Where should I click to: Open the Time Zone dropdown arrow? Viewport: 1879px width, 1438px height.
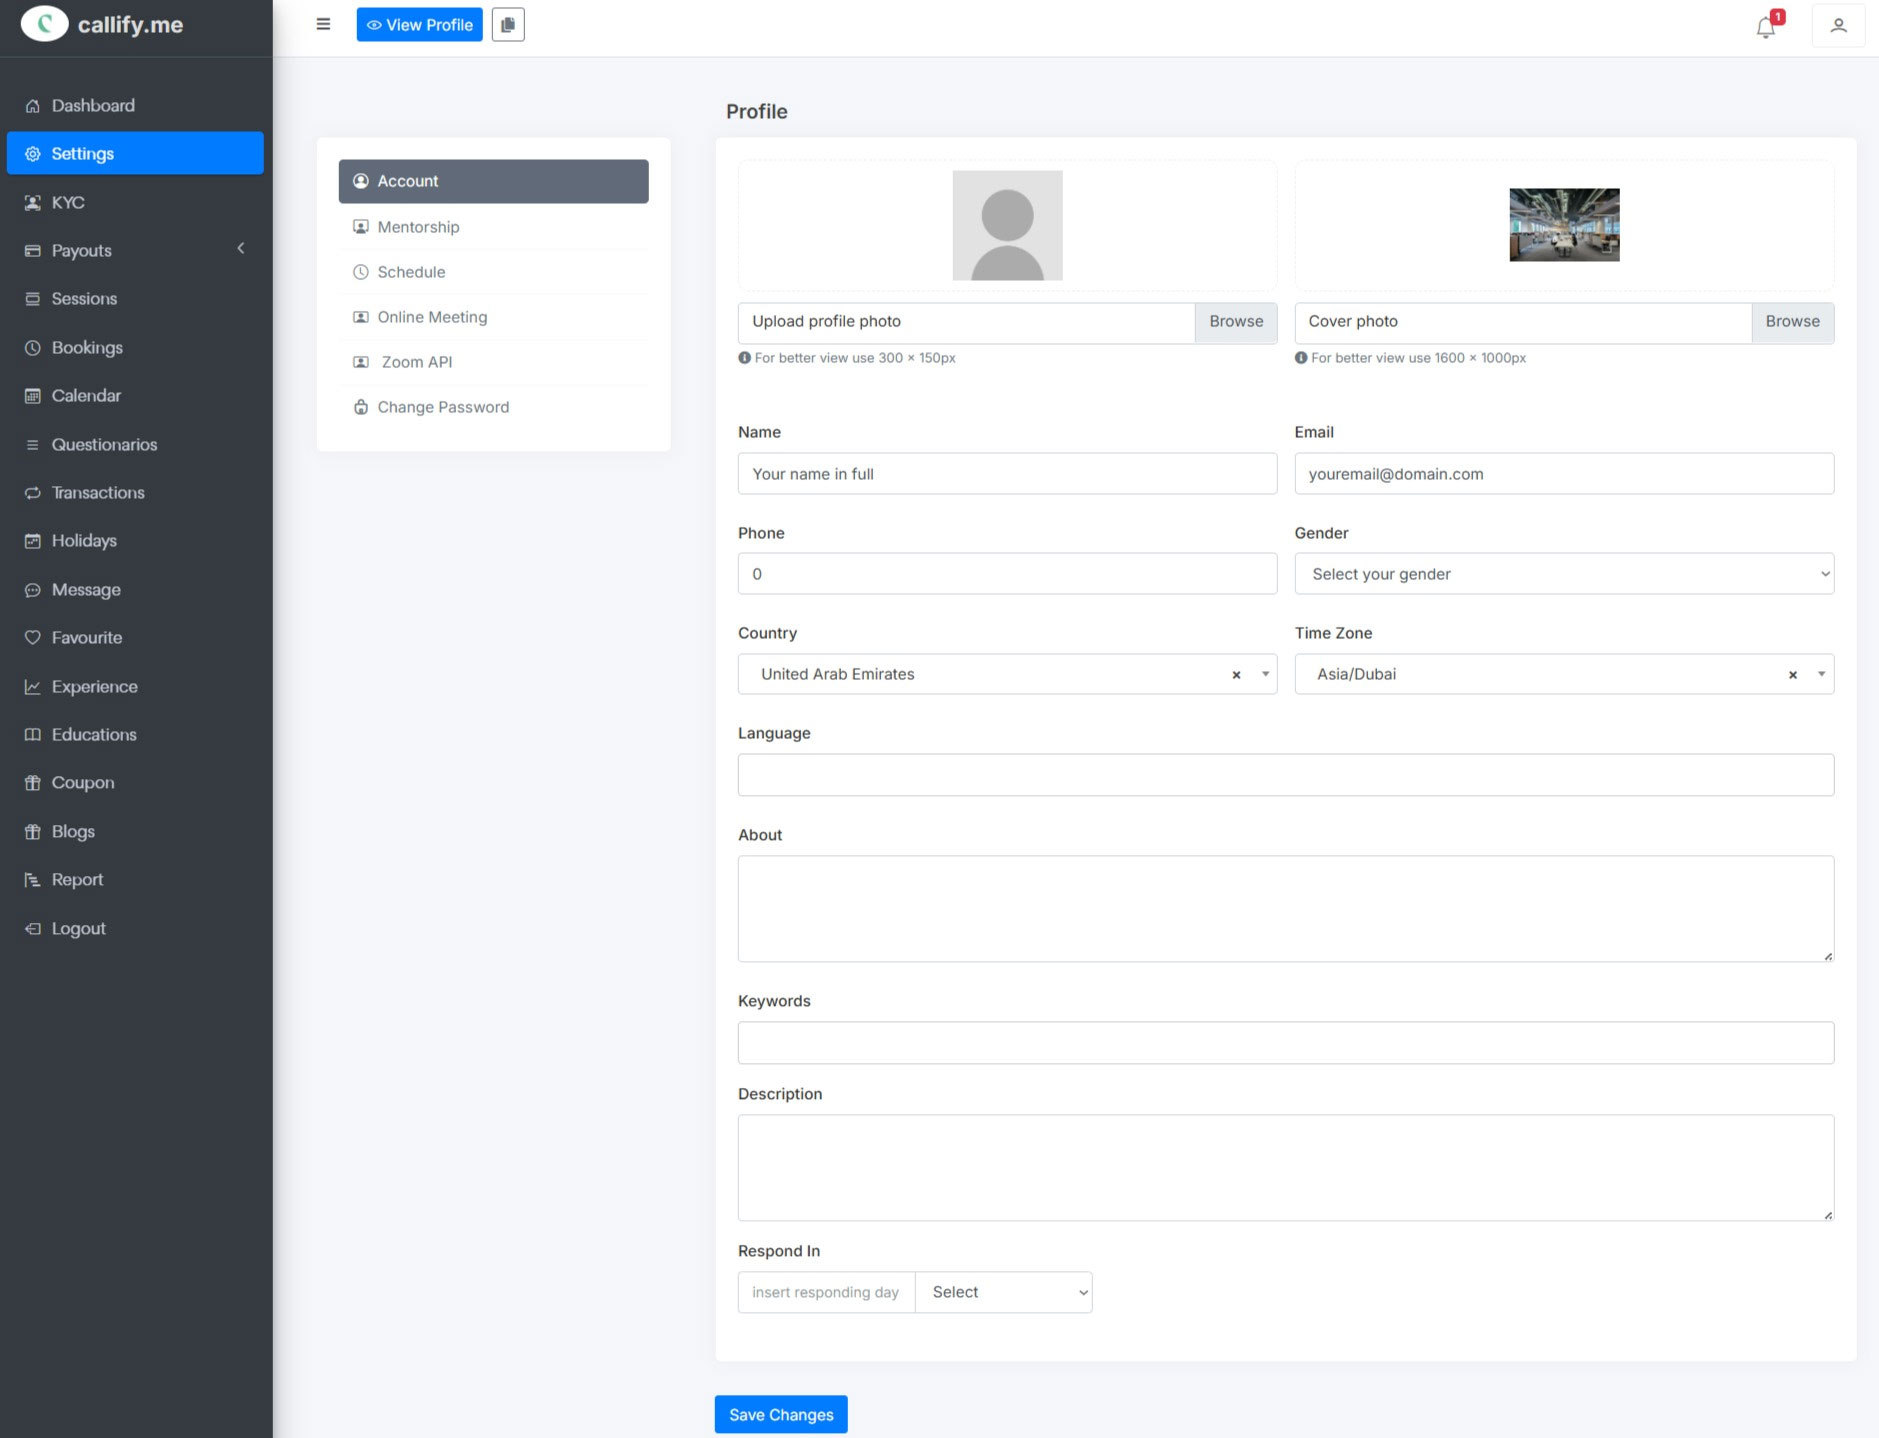(x=1821, y=674)
